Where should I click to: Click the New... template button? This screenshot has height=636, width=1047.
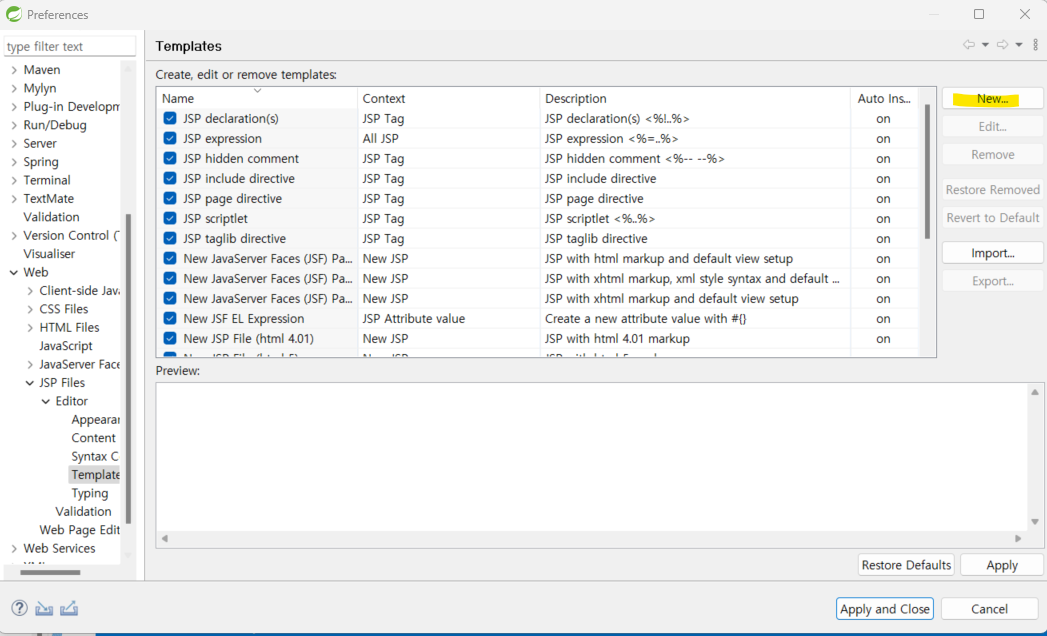[992, 98]
